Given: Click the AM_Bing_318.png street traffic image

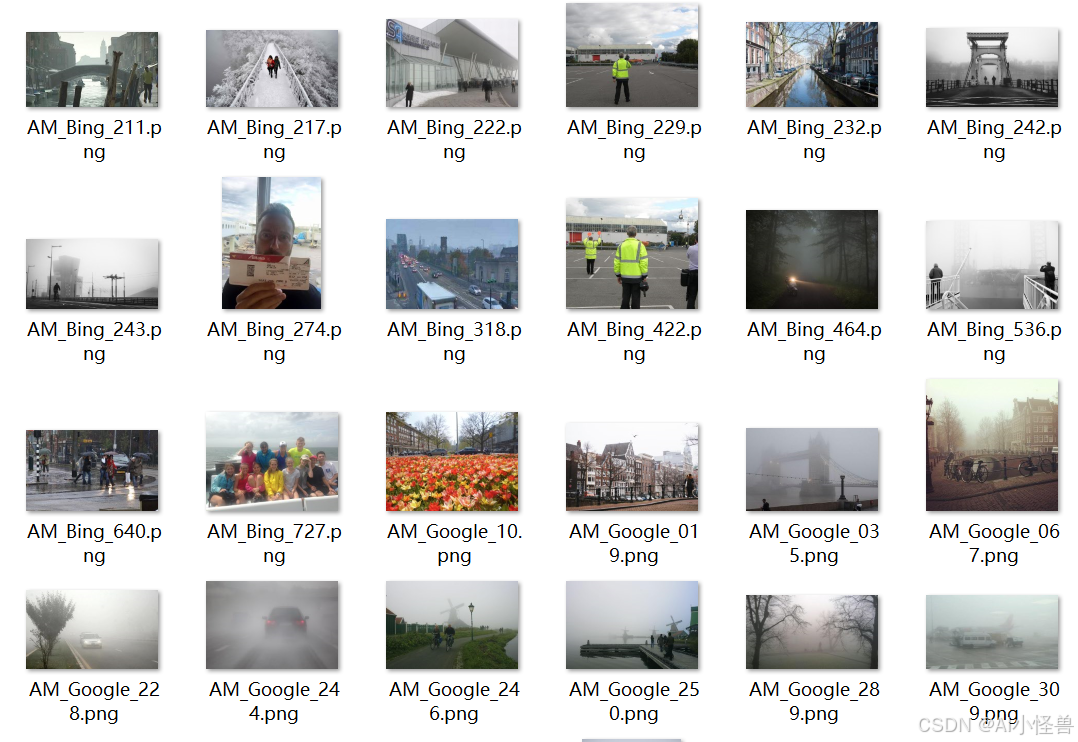Looking at the screenshot, I should [452, 264].
